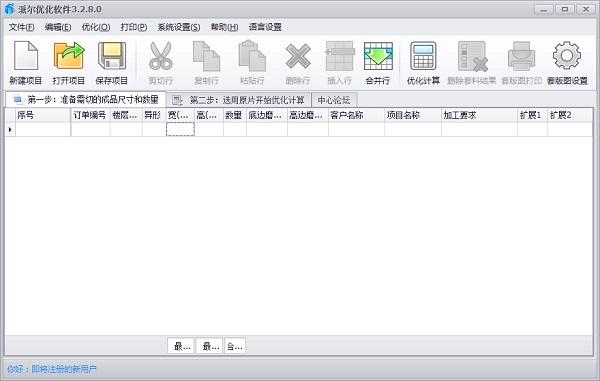Image resolution: width=600 pixels, height=381 pixels.
Task: Click the first row 加工要求 cell
Action: pyautogui.click(x=479, y=129)
